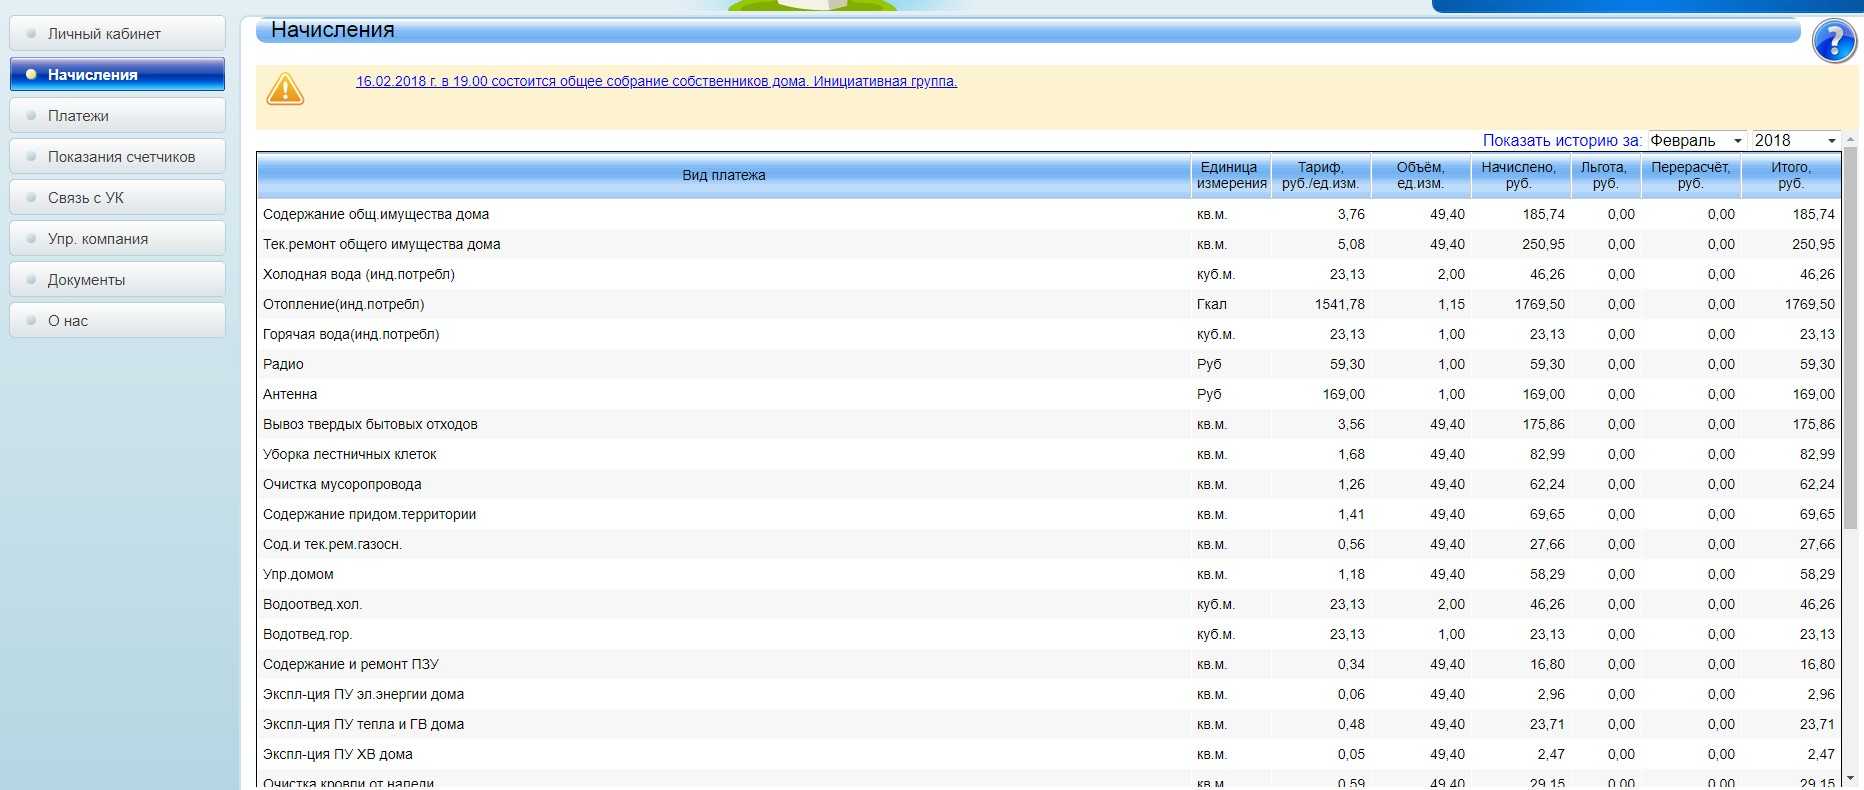The image size is (1864, 790).
Task: Navigate to Связь с УК
Action: (x=117, y=198)
